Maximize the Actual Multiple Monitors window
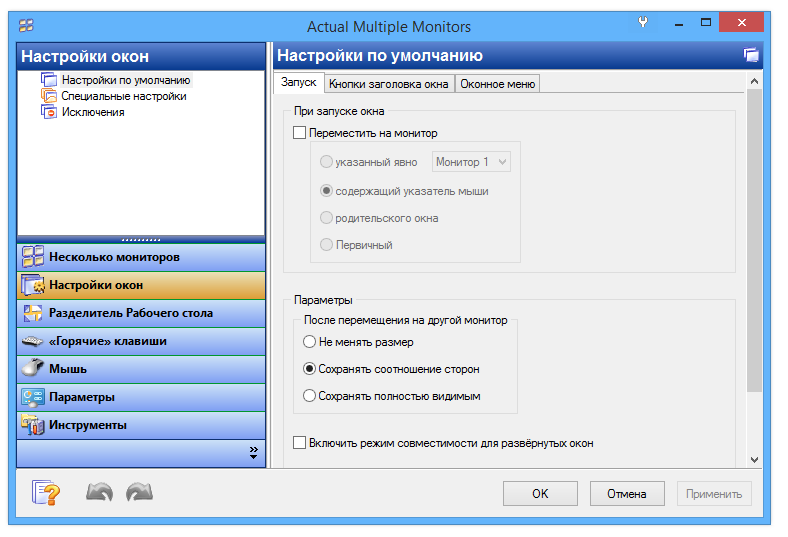Viewport: 788px width, 537px height. point(706,23)
